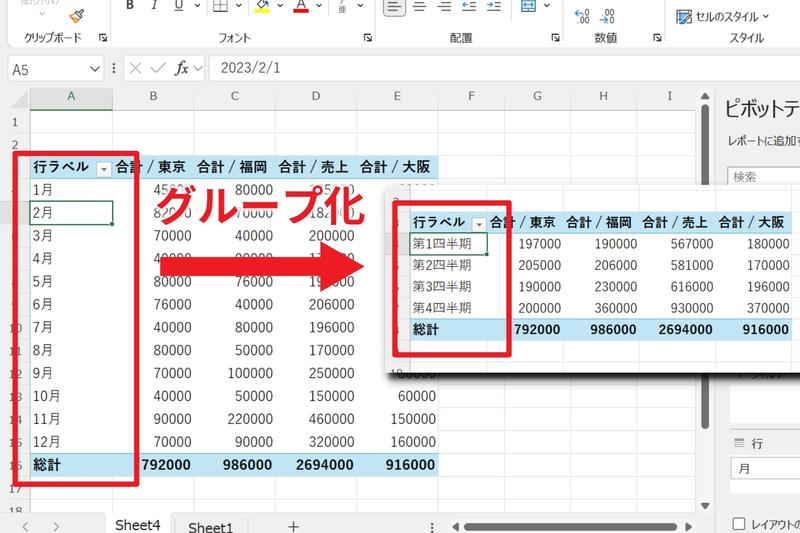Open the フォント dialog launcher

click(x=367, y=37)
